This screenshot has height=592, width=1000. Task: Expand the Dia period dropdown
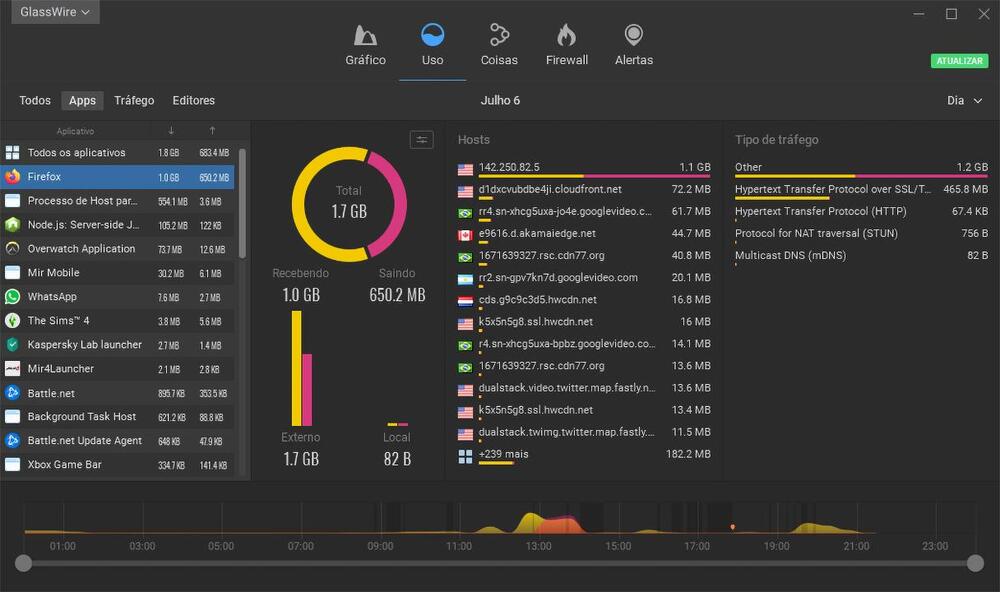(x=965, y=101)
